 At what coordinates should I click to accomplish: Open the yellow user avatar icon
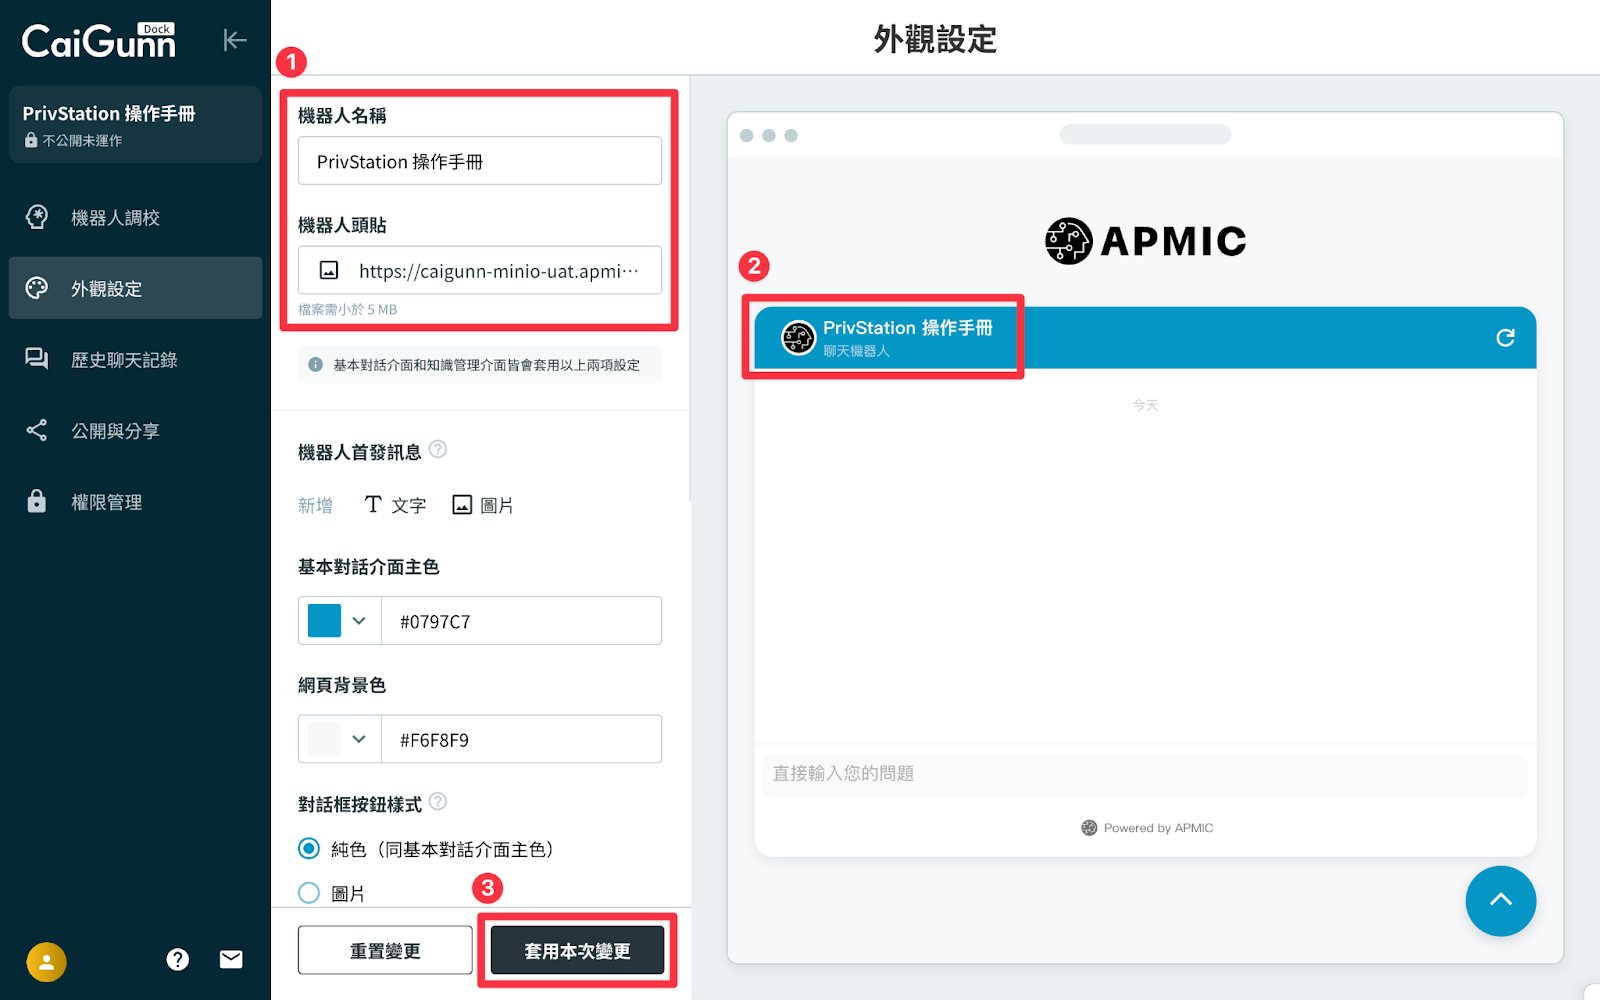point(46,962)
